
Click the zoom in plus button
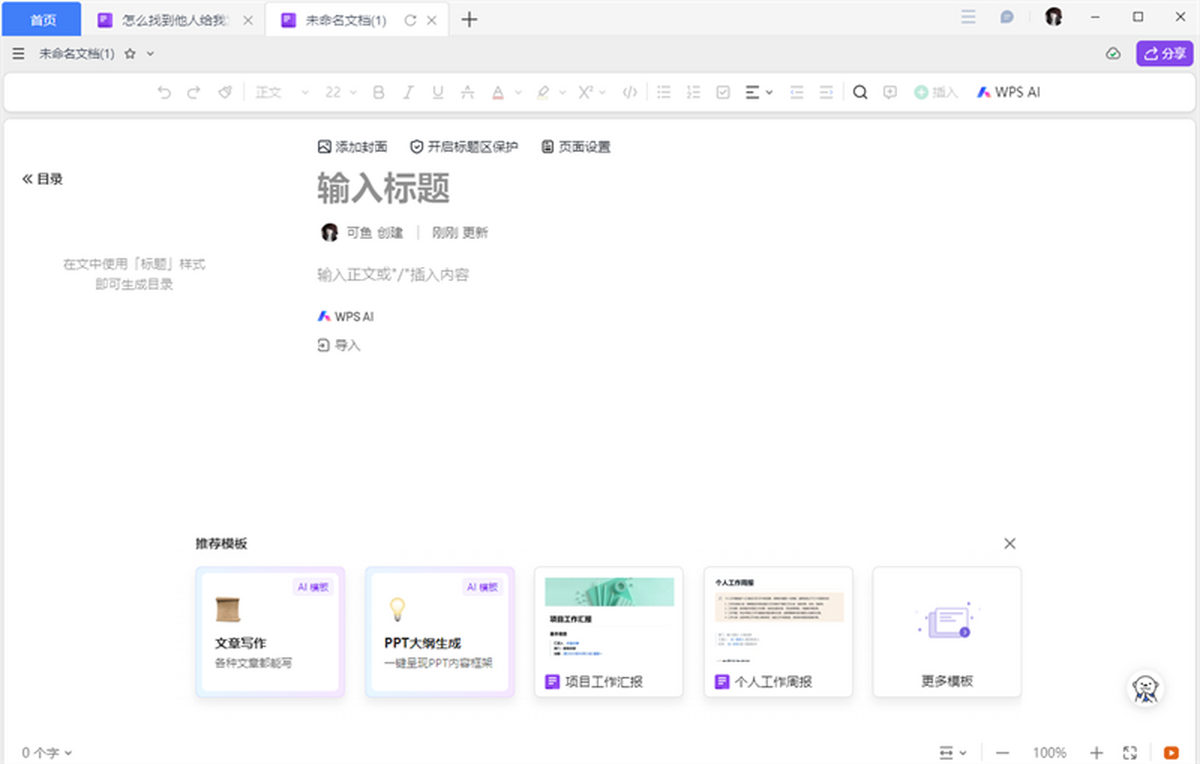(1096, 752)
